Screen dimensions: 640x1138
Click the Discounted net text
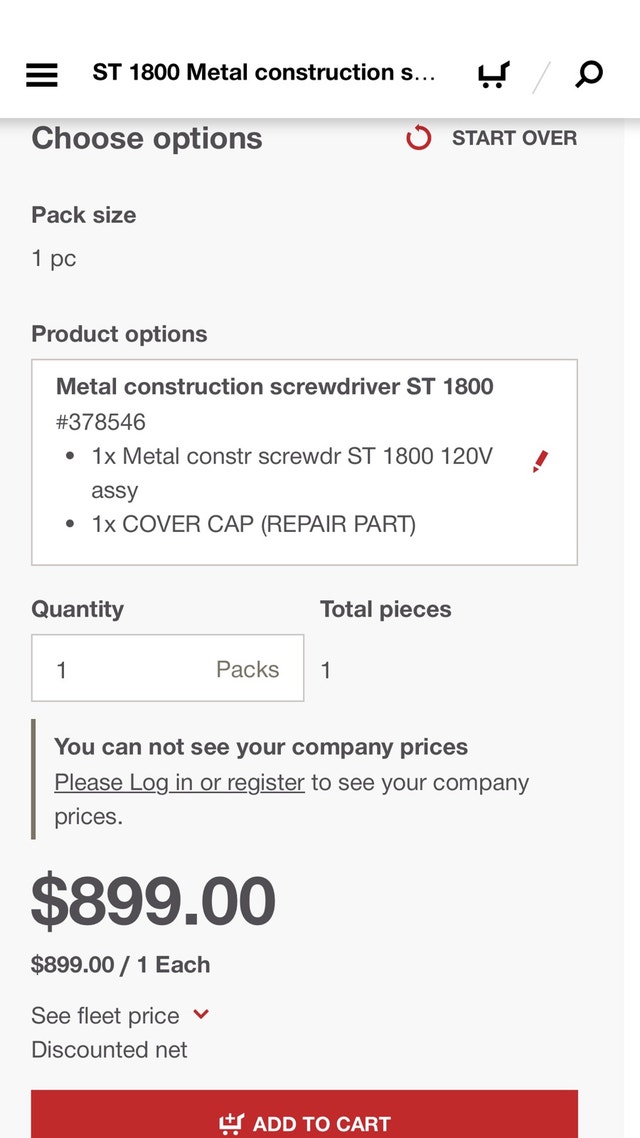109,1049
